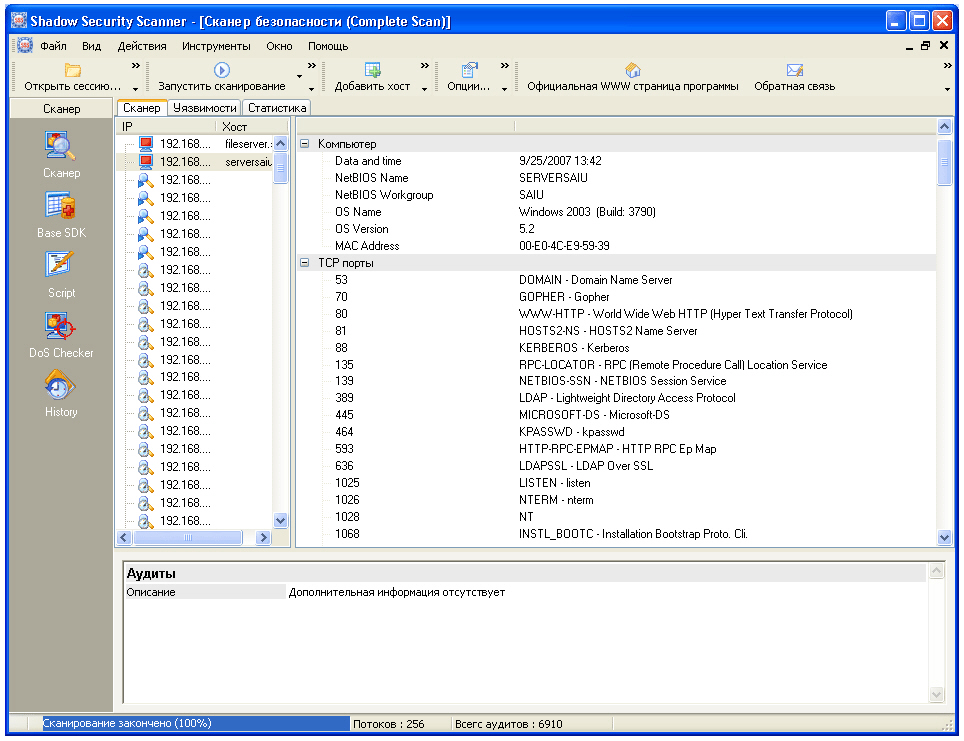Click the Запустить сканирование toolbar icon

[x=222, y=70]
